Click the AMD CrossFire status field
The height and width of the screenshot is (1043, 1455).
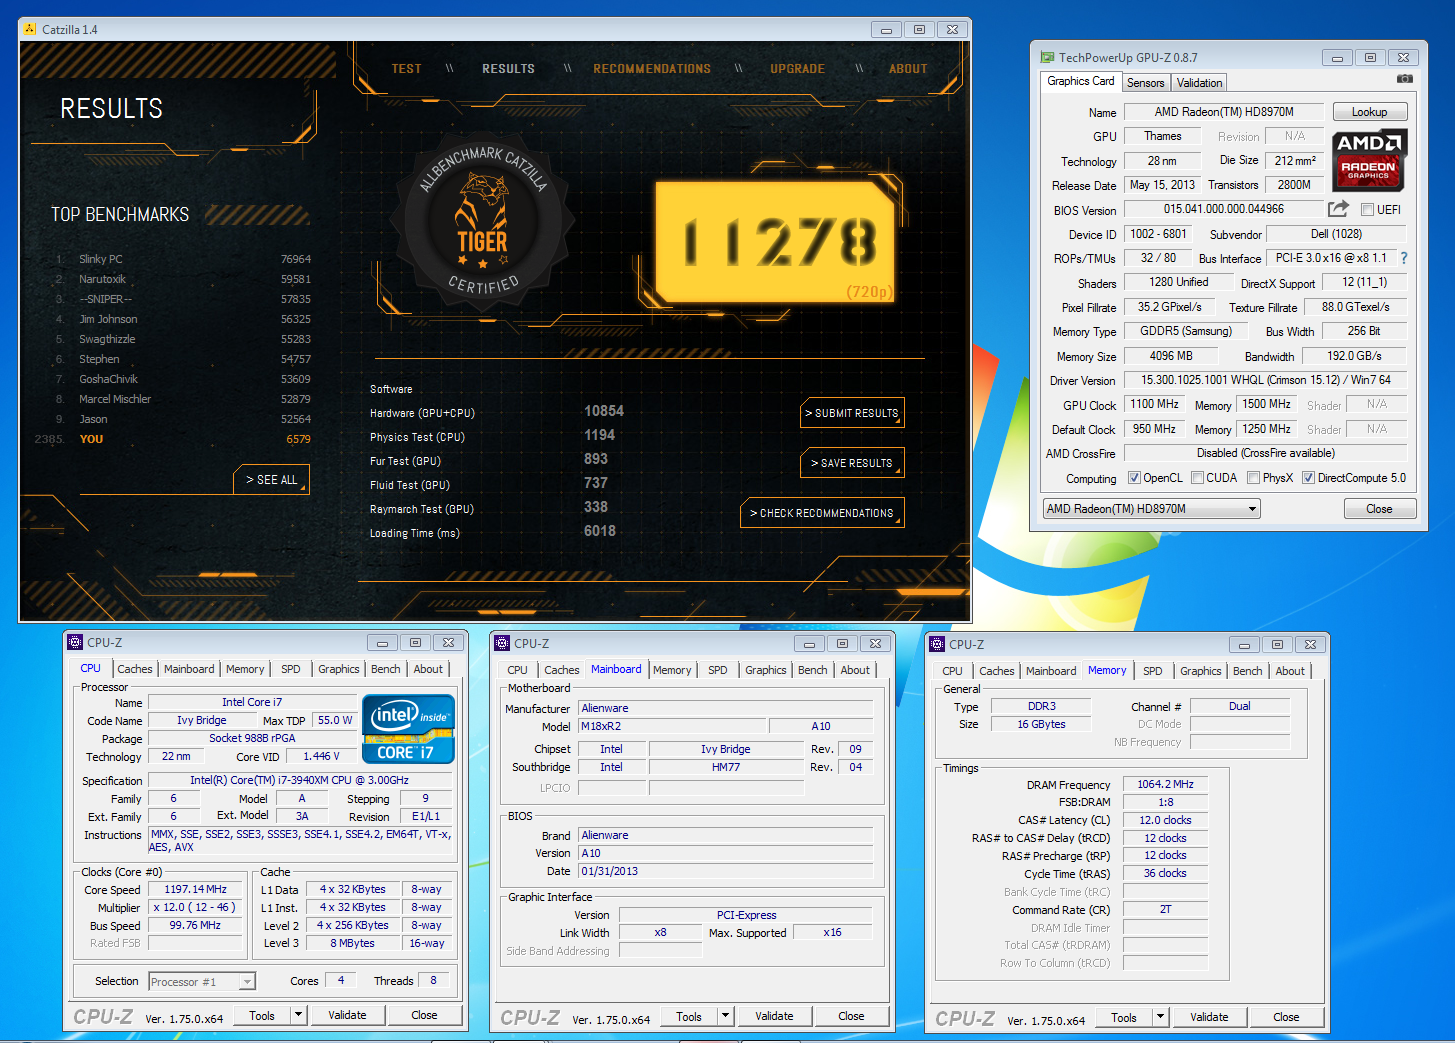click(x=1266, y=453)
